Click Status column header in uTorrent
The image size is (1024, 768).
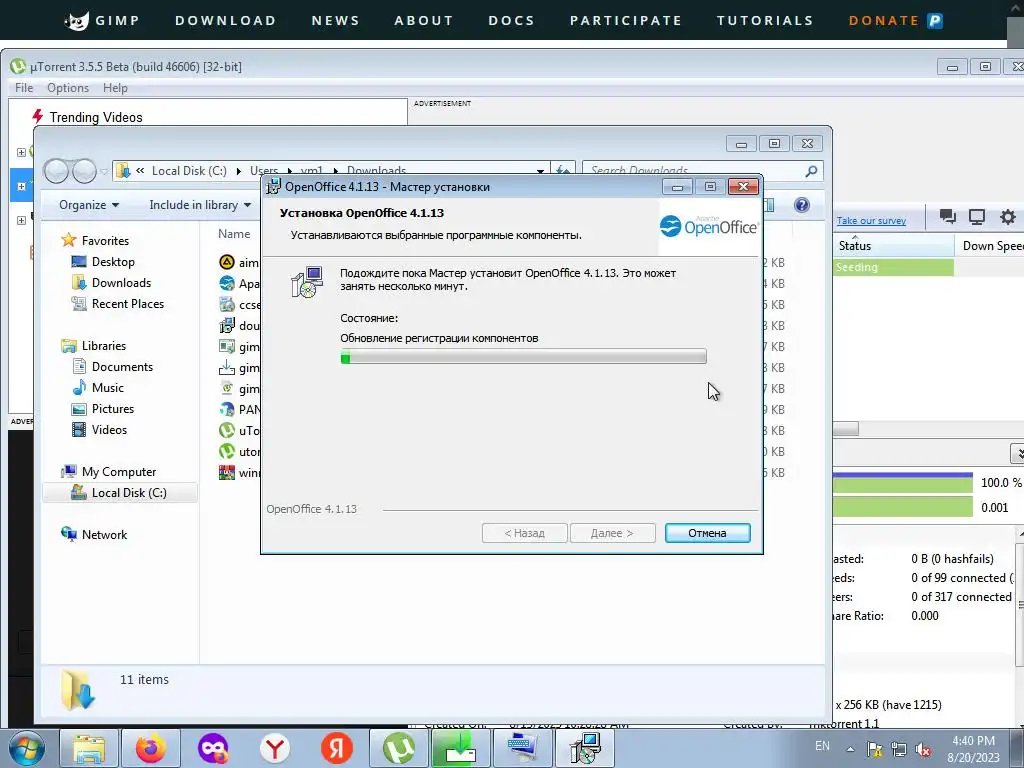(x=893, y=246)
